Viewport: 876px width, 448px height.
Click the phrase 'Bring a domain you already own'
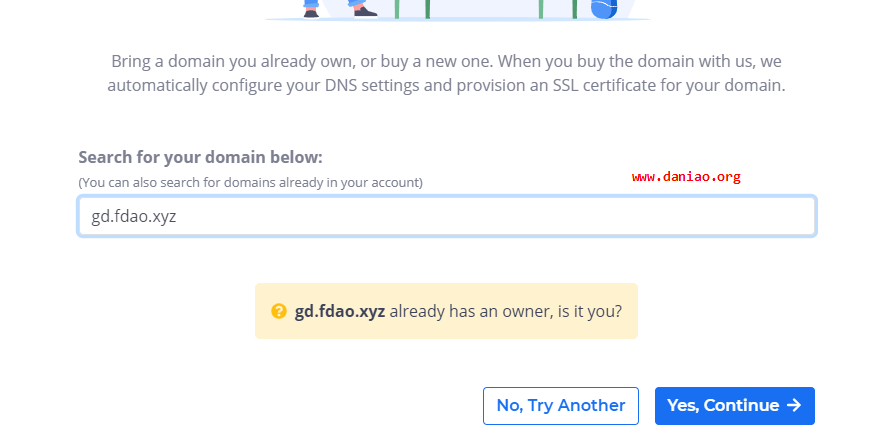[x=232, y=61]
